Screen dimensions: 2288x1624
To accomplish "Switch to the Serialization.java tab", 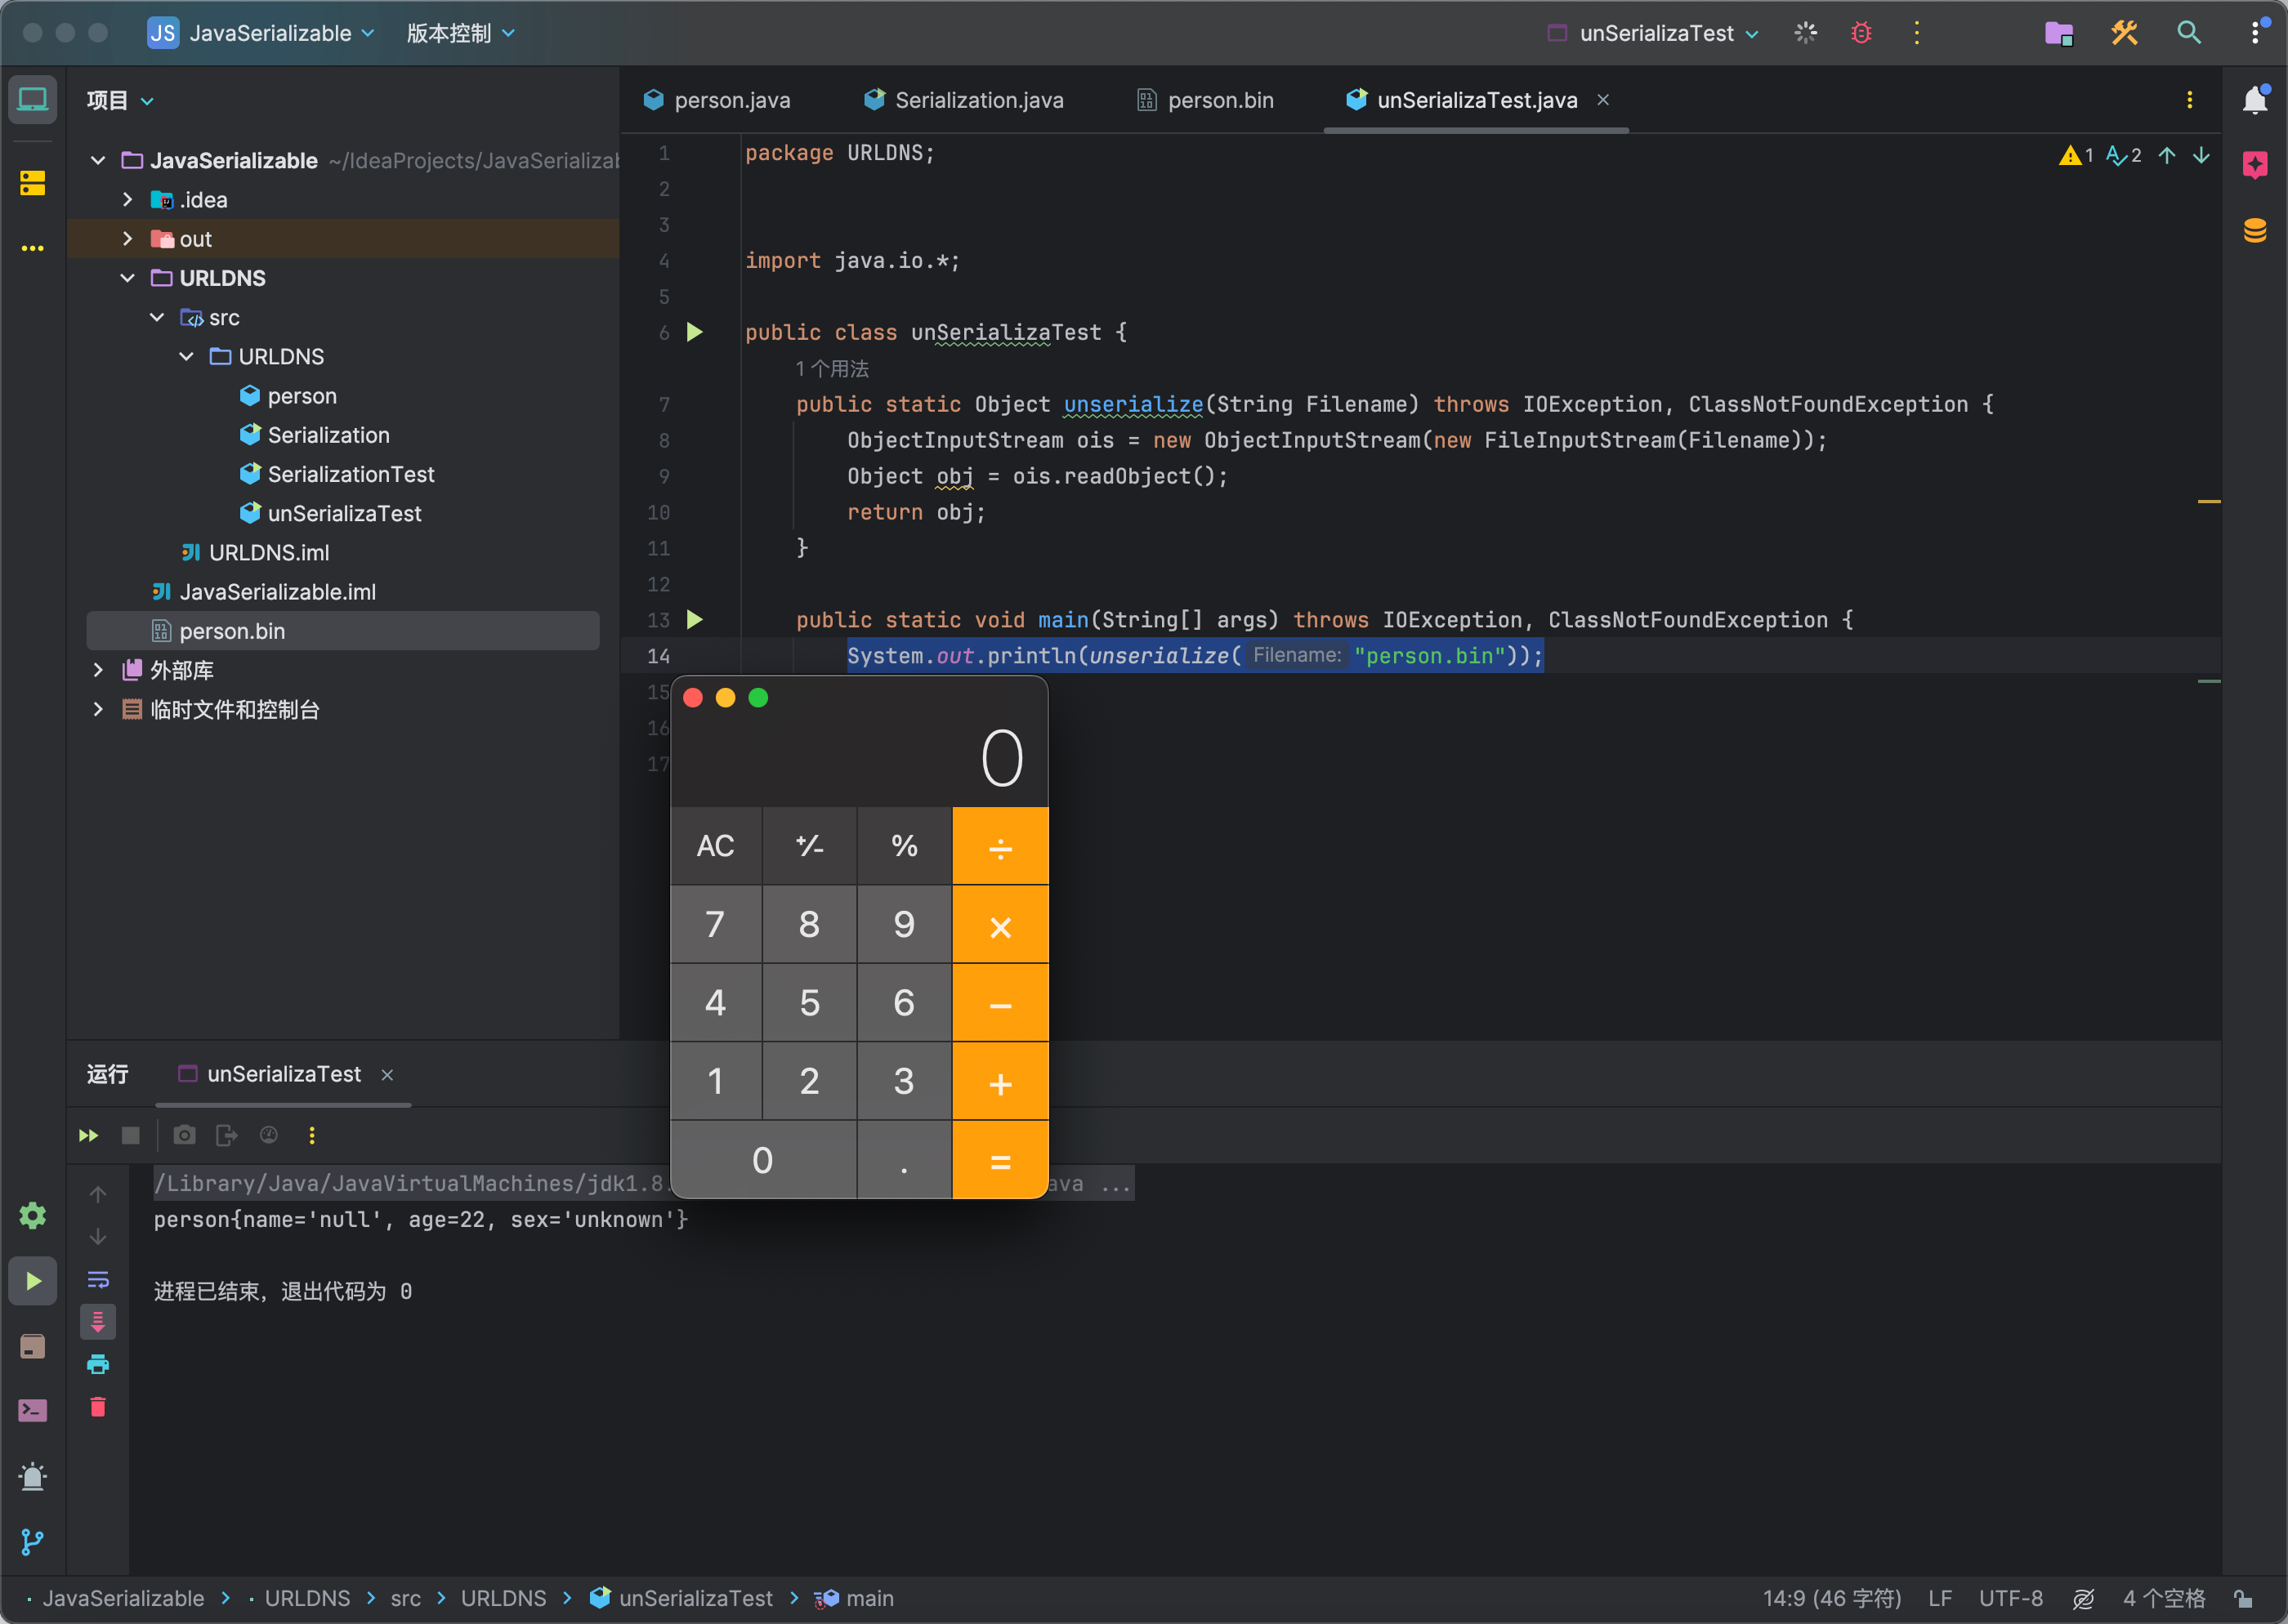I will (x=964, y=100).
